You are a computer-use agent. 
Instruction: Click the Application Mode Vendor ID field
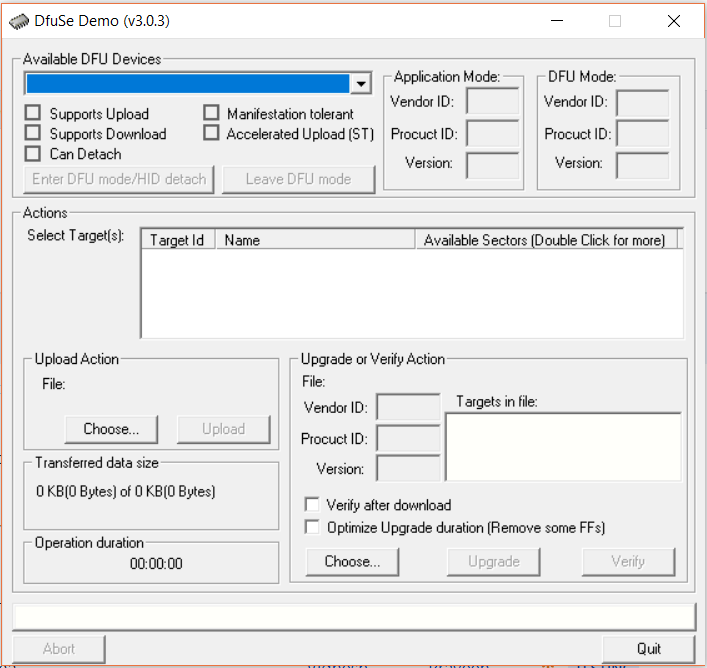pos(492,101)
